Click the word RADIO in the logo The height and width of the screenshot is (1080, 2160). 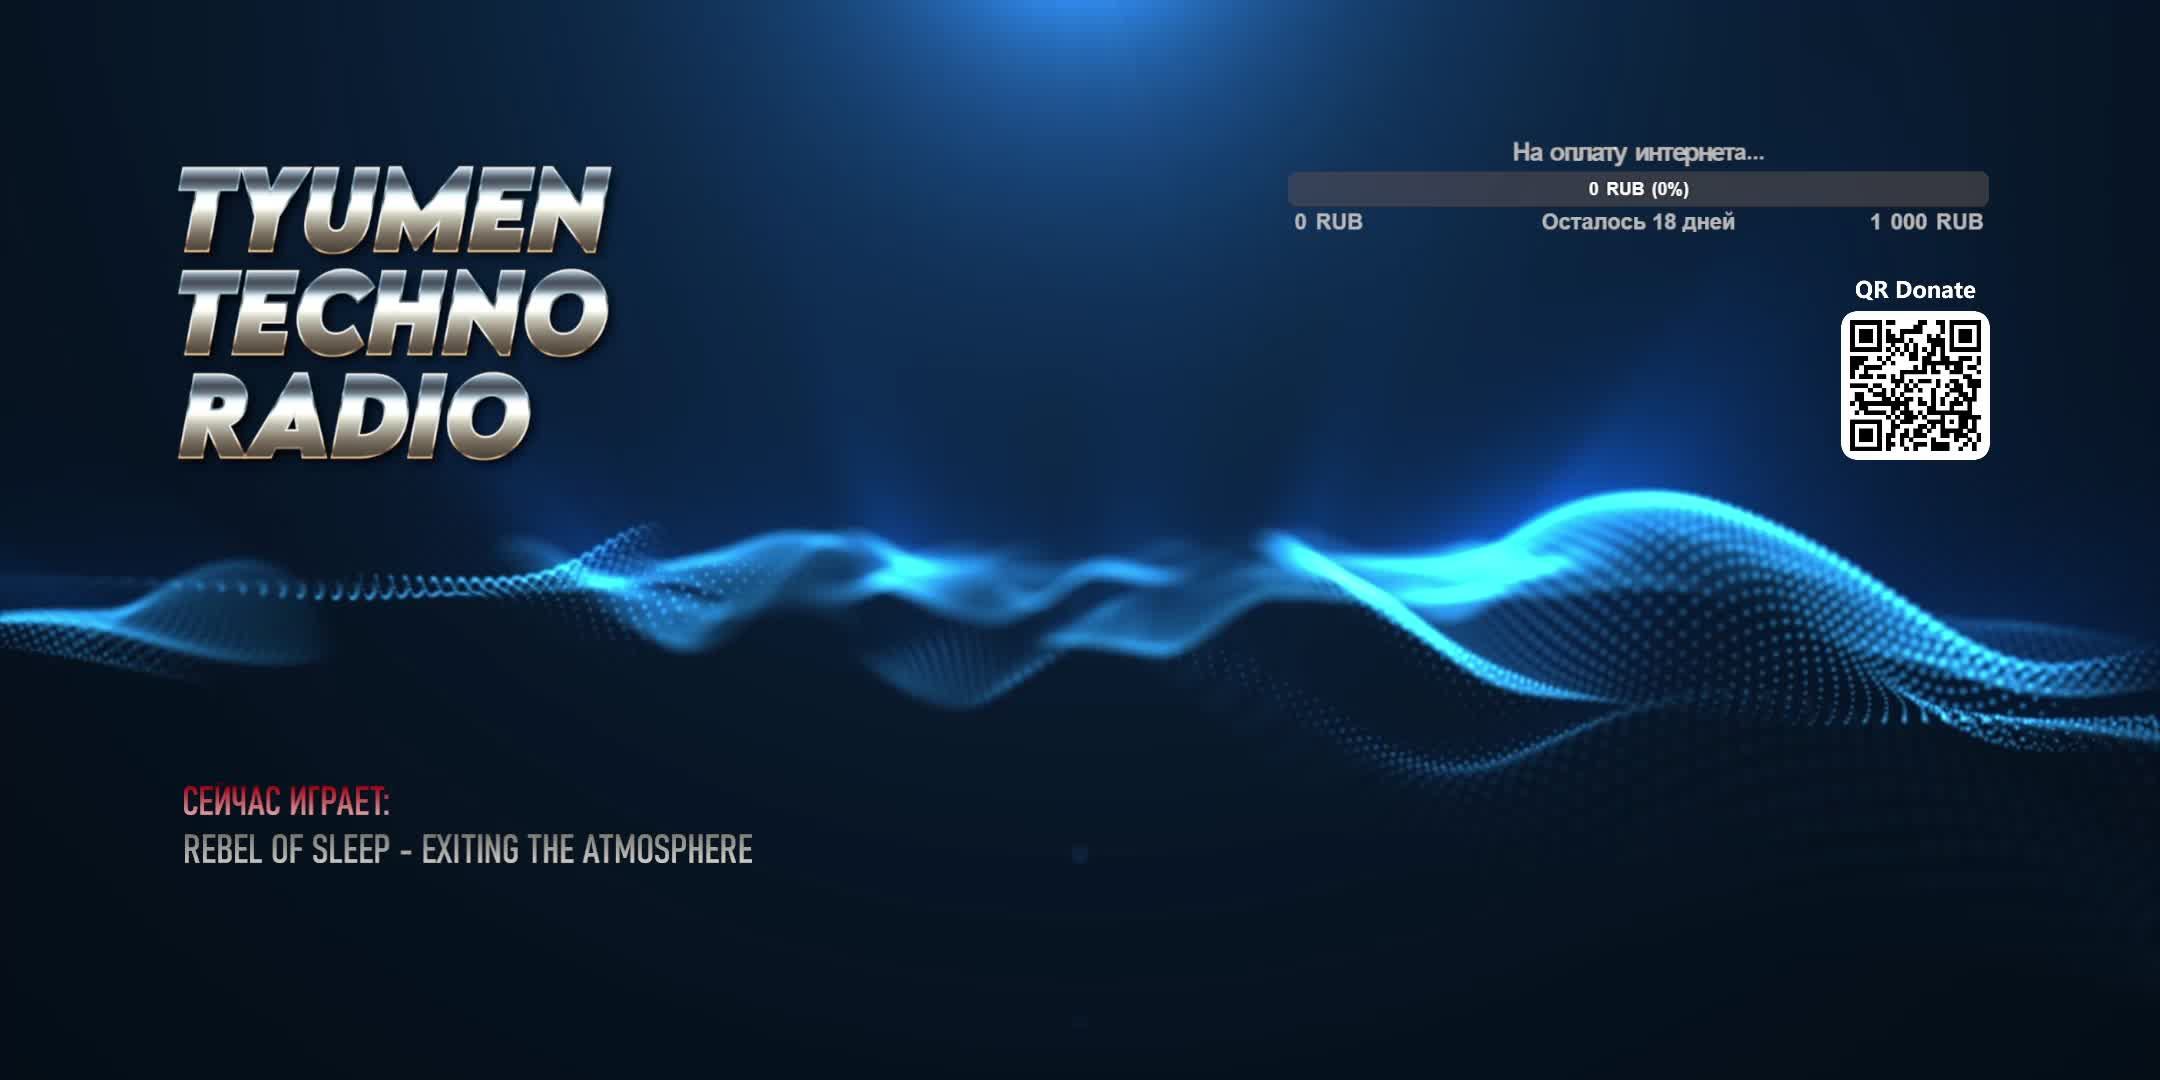[x=356, y=415]
